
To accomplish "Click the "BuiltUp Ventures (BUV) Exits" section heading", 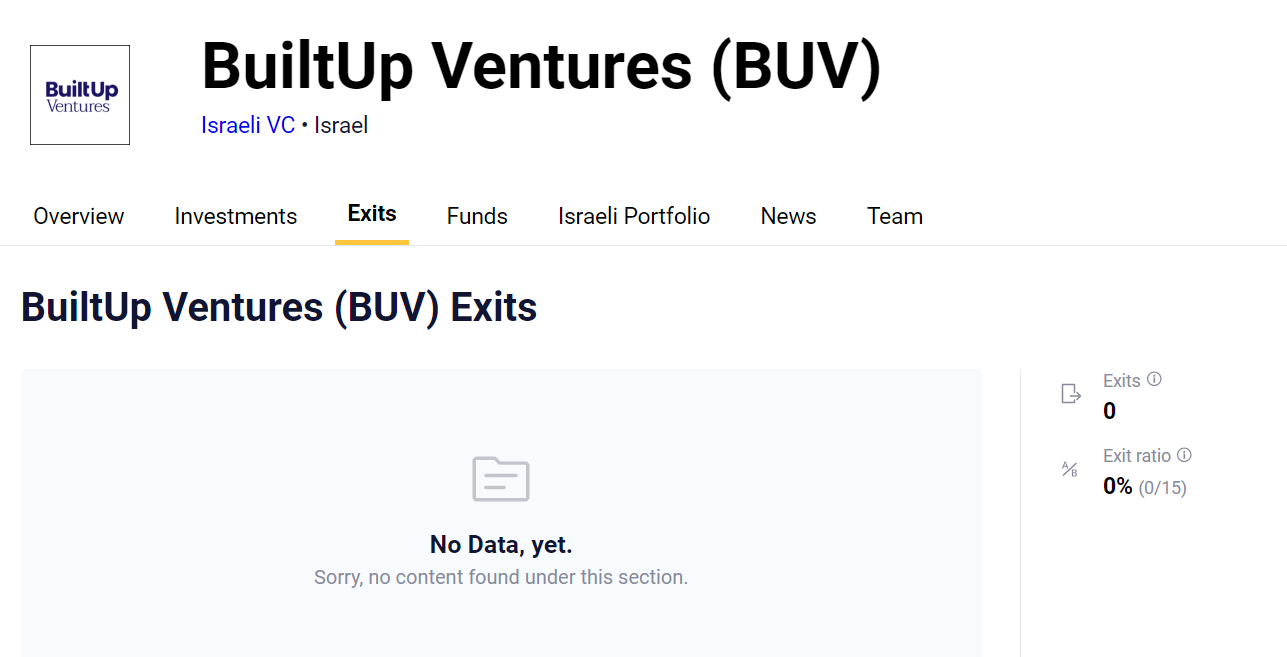I will [x=279, y=307].
